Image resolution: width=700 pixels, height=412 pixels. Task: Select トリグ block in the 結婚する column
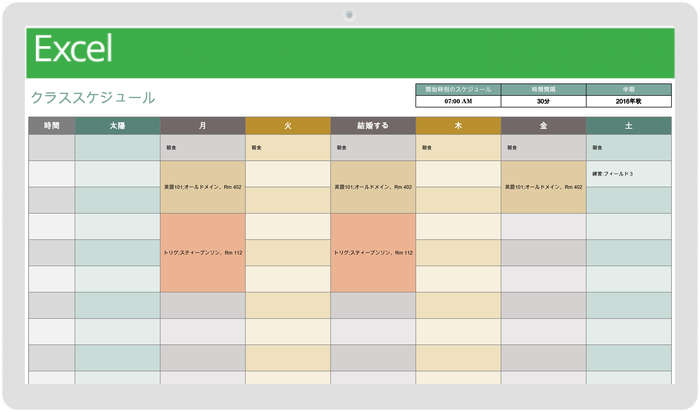point(373,253)
